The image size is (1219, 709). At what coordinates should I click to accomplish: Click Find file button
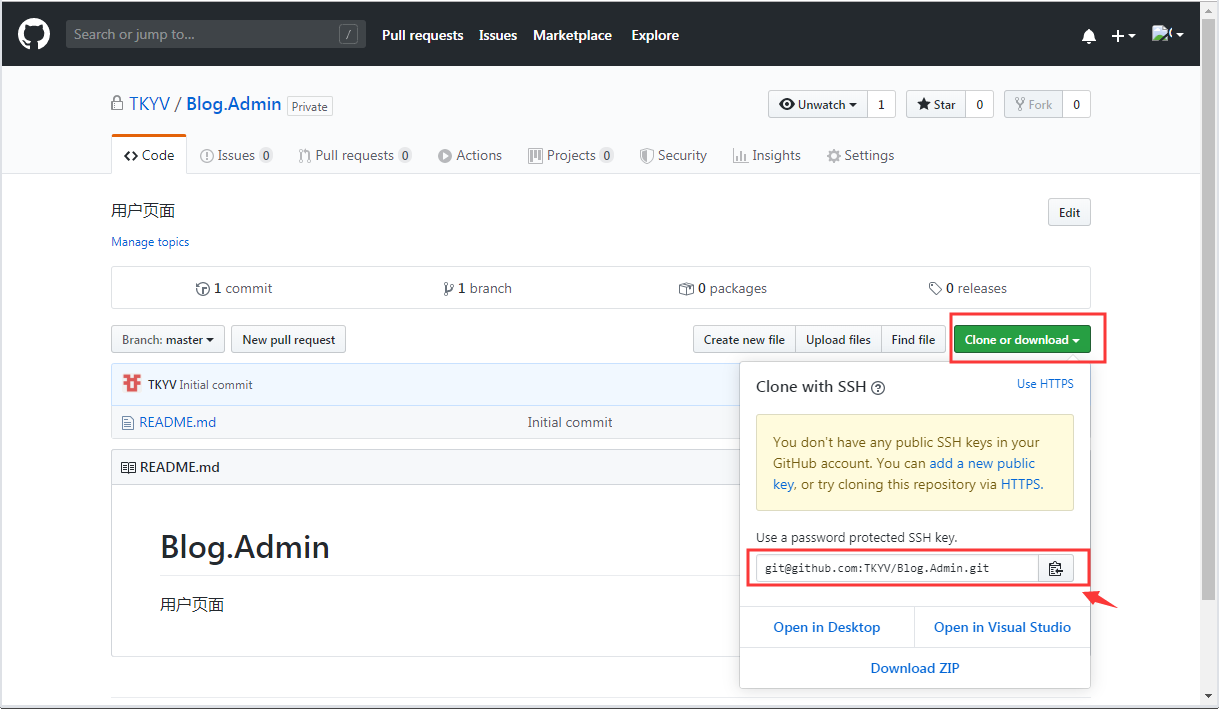point(913,339)
